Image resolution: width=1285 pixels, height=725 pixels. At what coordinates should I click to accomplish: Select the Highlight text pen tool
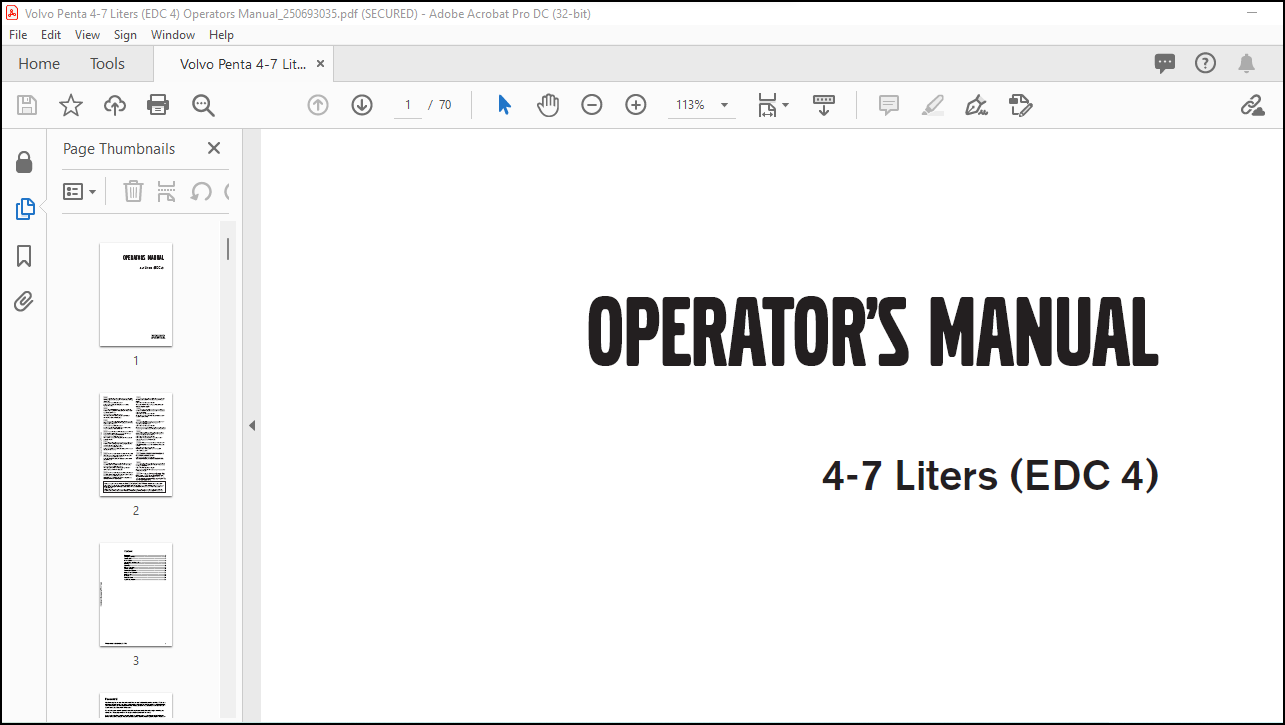[933, 105]
